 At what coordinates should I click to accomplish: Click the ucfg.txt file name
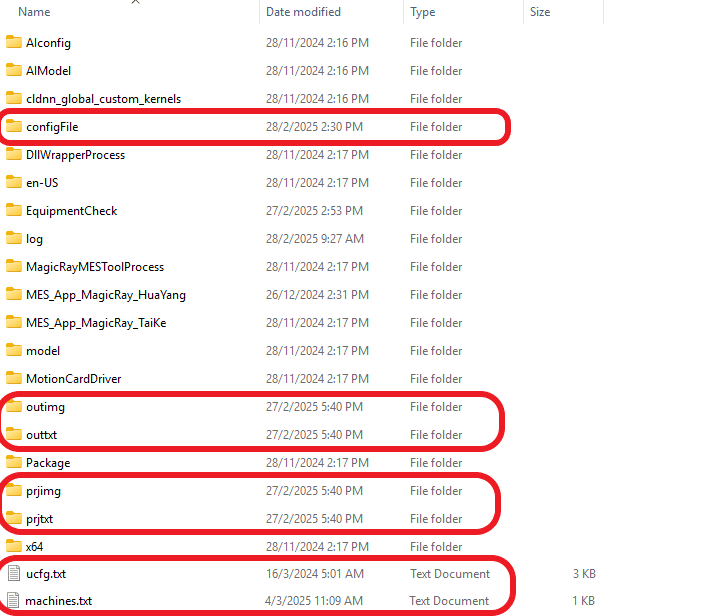46,574
